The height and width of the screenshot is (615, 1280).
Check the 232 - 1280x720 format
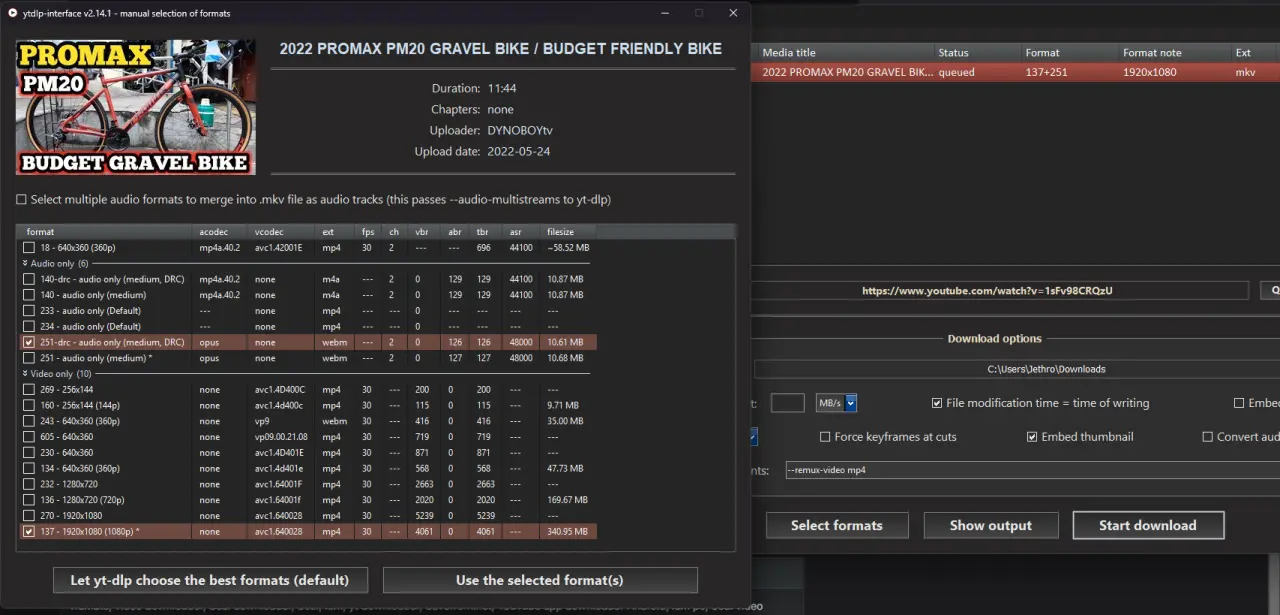click(29, 484)
